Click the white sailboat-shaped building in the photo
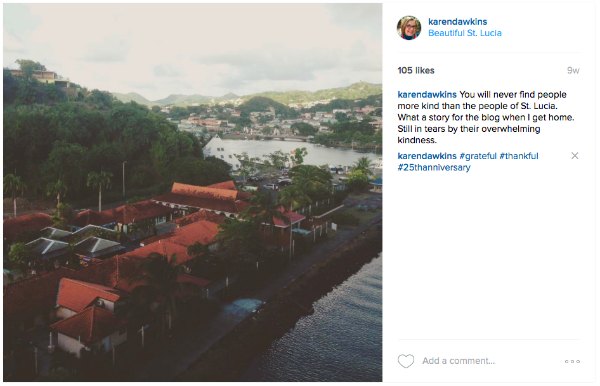Viewport: 600px width, 386px height. click(217, 147)
